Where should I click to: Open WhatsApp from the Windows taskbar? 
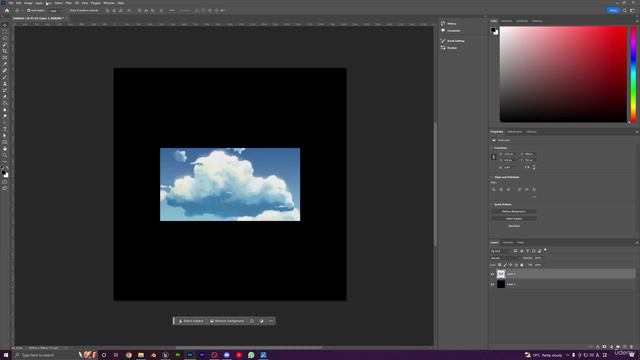[251, 355]
